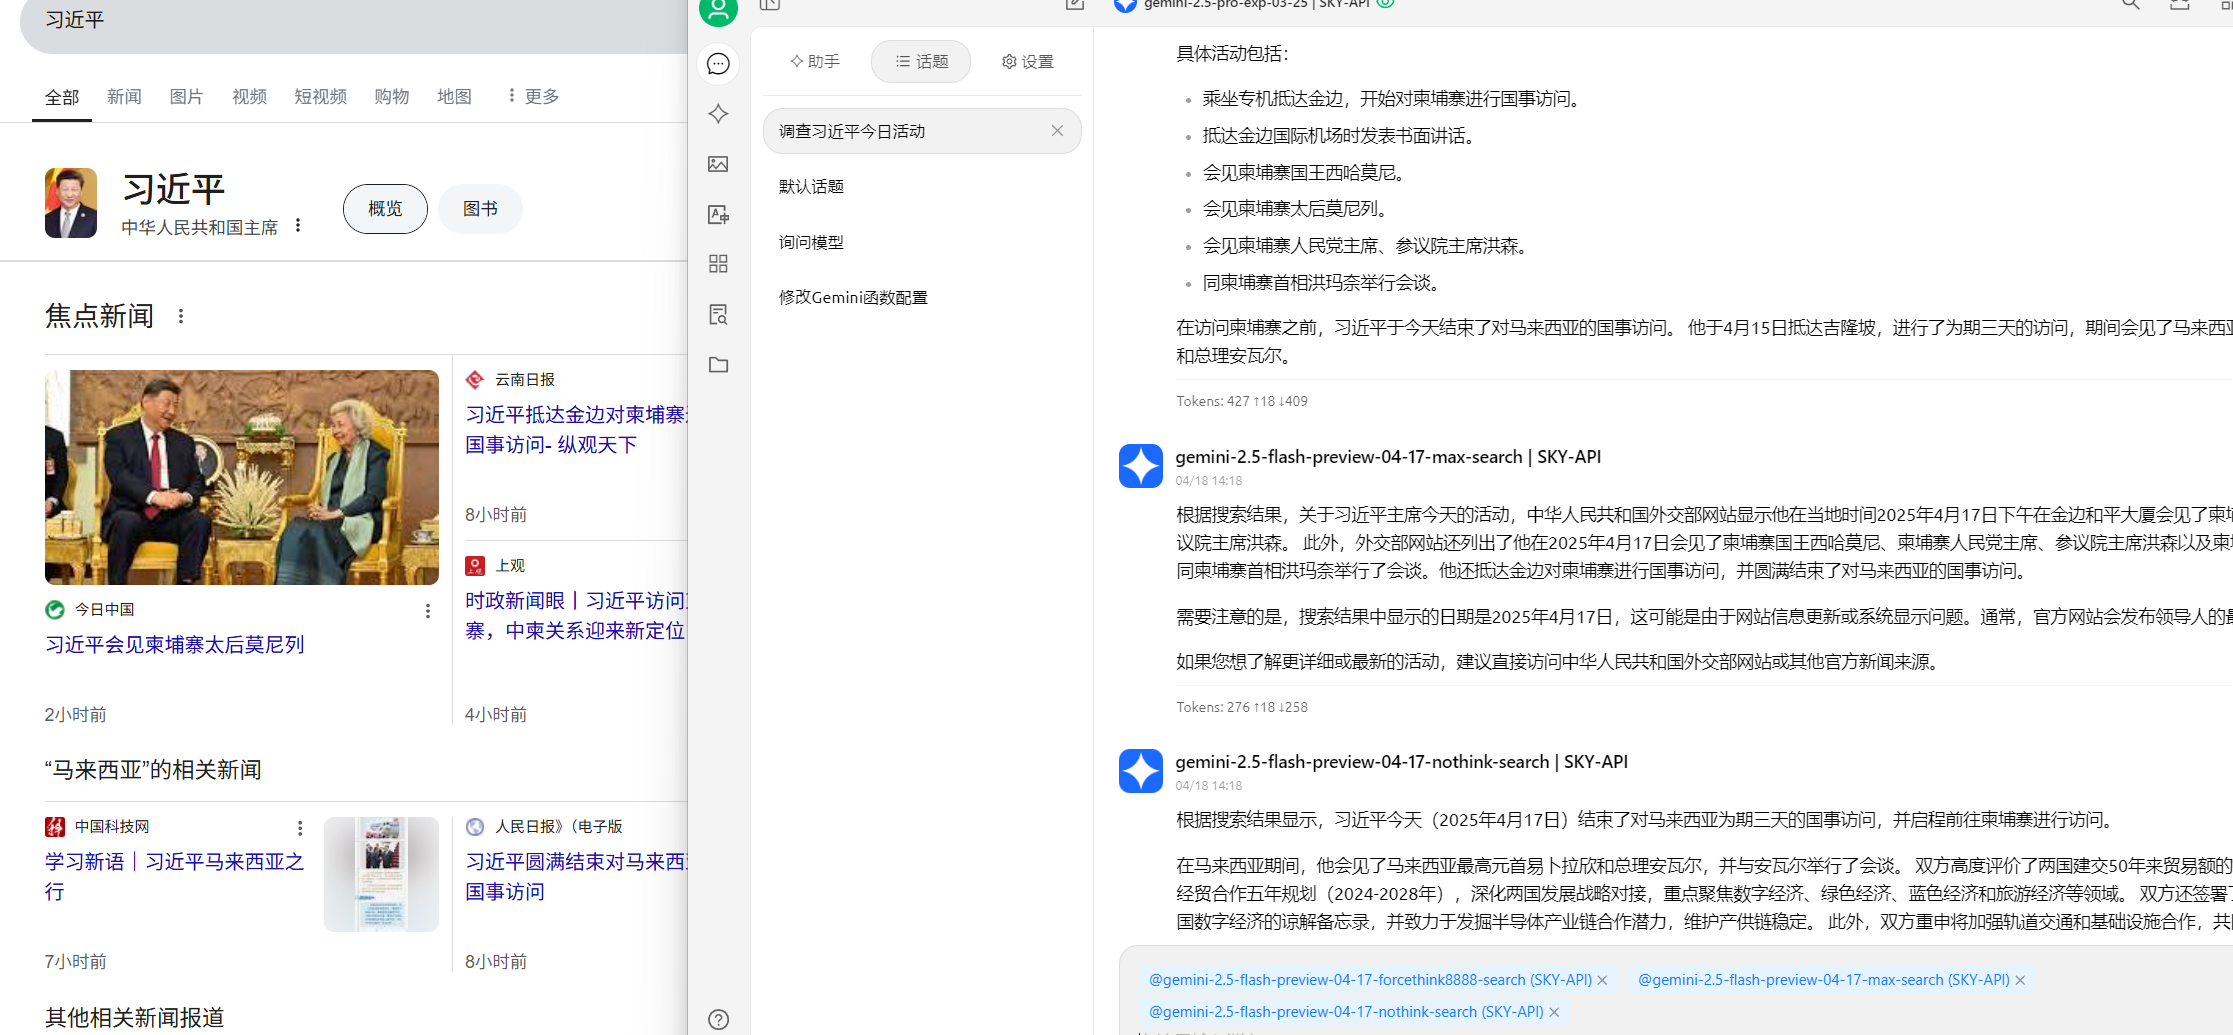This screenshot has width=2233, height=1035.
Task: Open the mini apps grid icon
Action: click(718, 264)
